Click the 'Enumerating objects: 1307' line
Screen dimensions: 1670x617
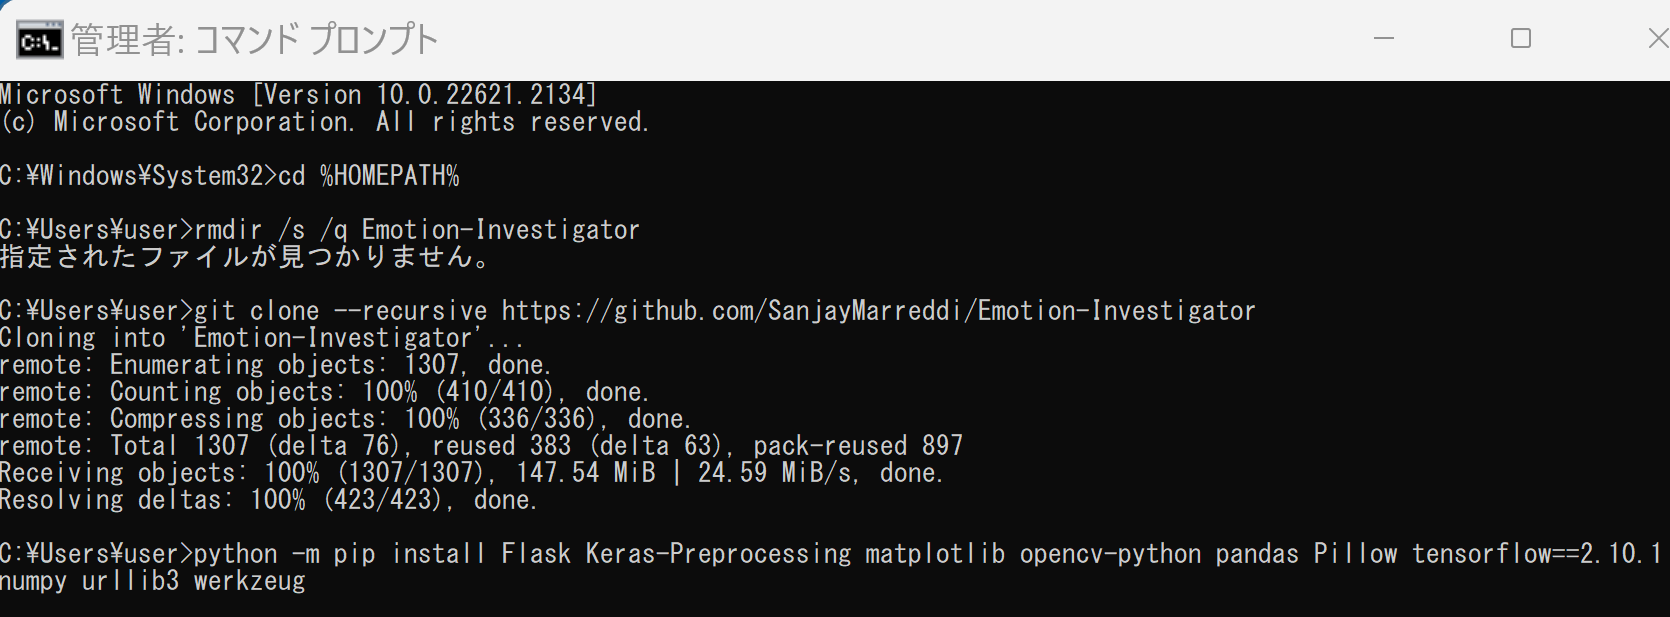[276, 365]
